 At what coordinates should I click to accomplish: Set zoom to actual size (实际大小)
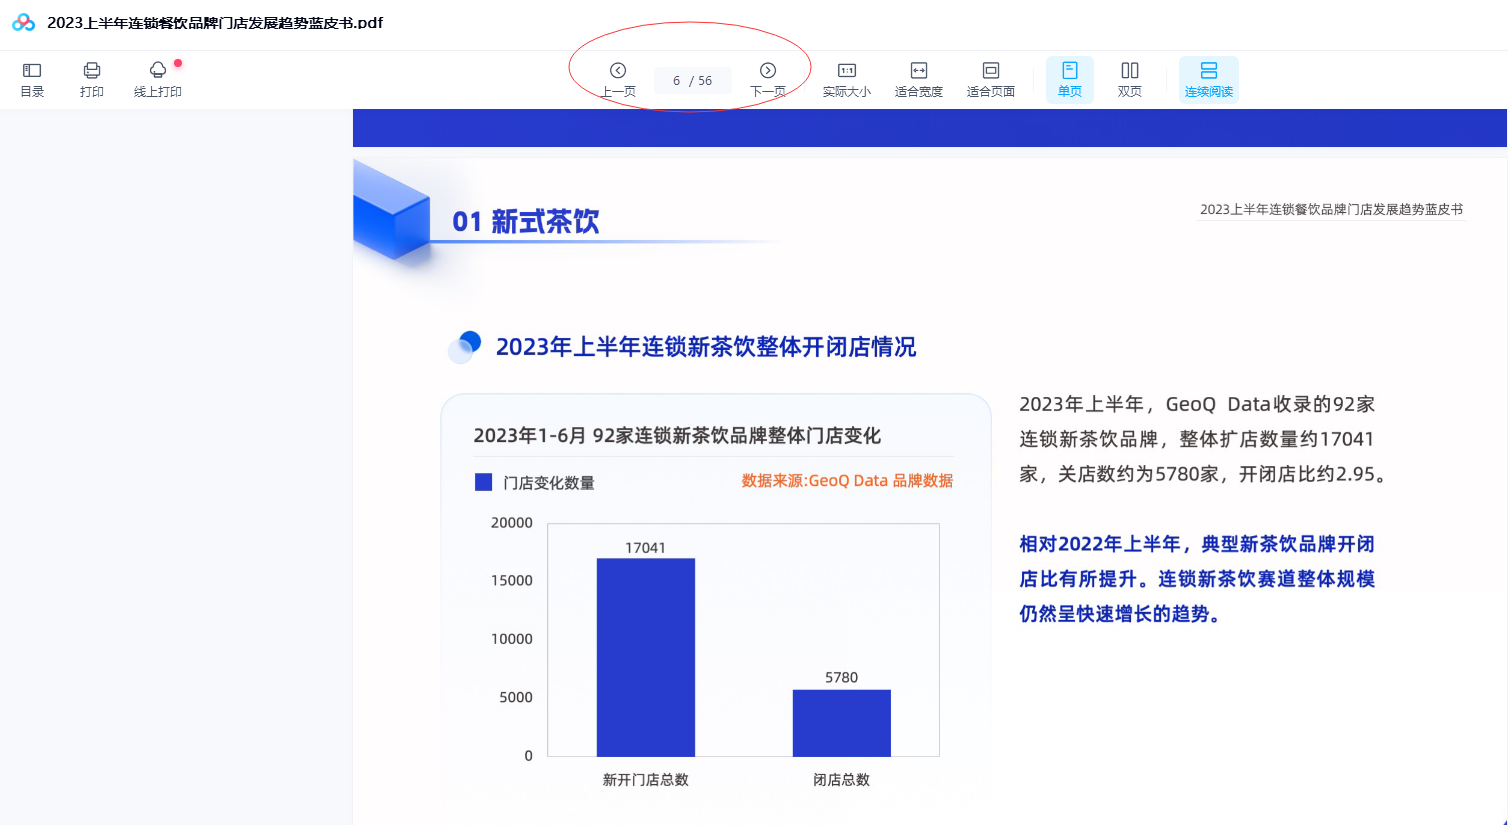point(847,79)
